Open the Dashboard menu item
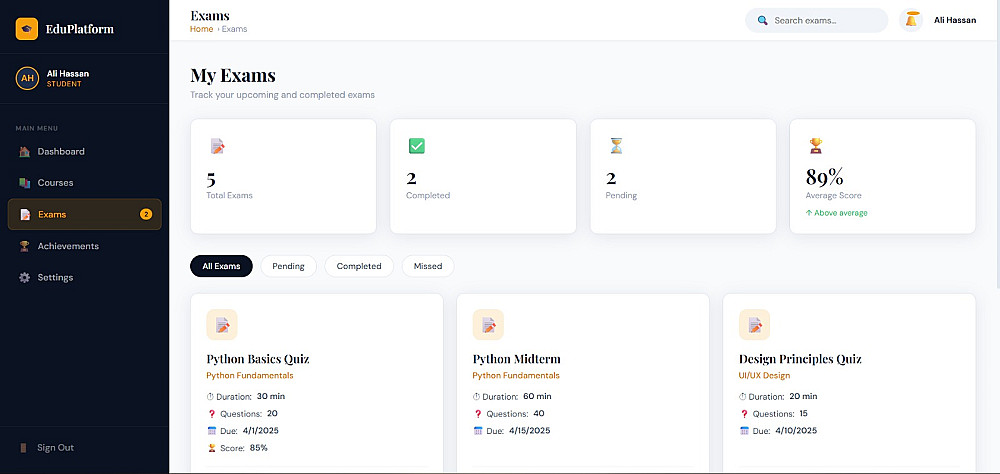This screenshot has width=1000, height=474. [61, 152]
